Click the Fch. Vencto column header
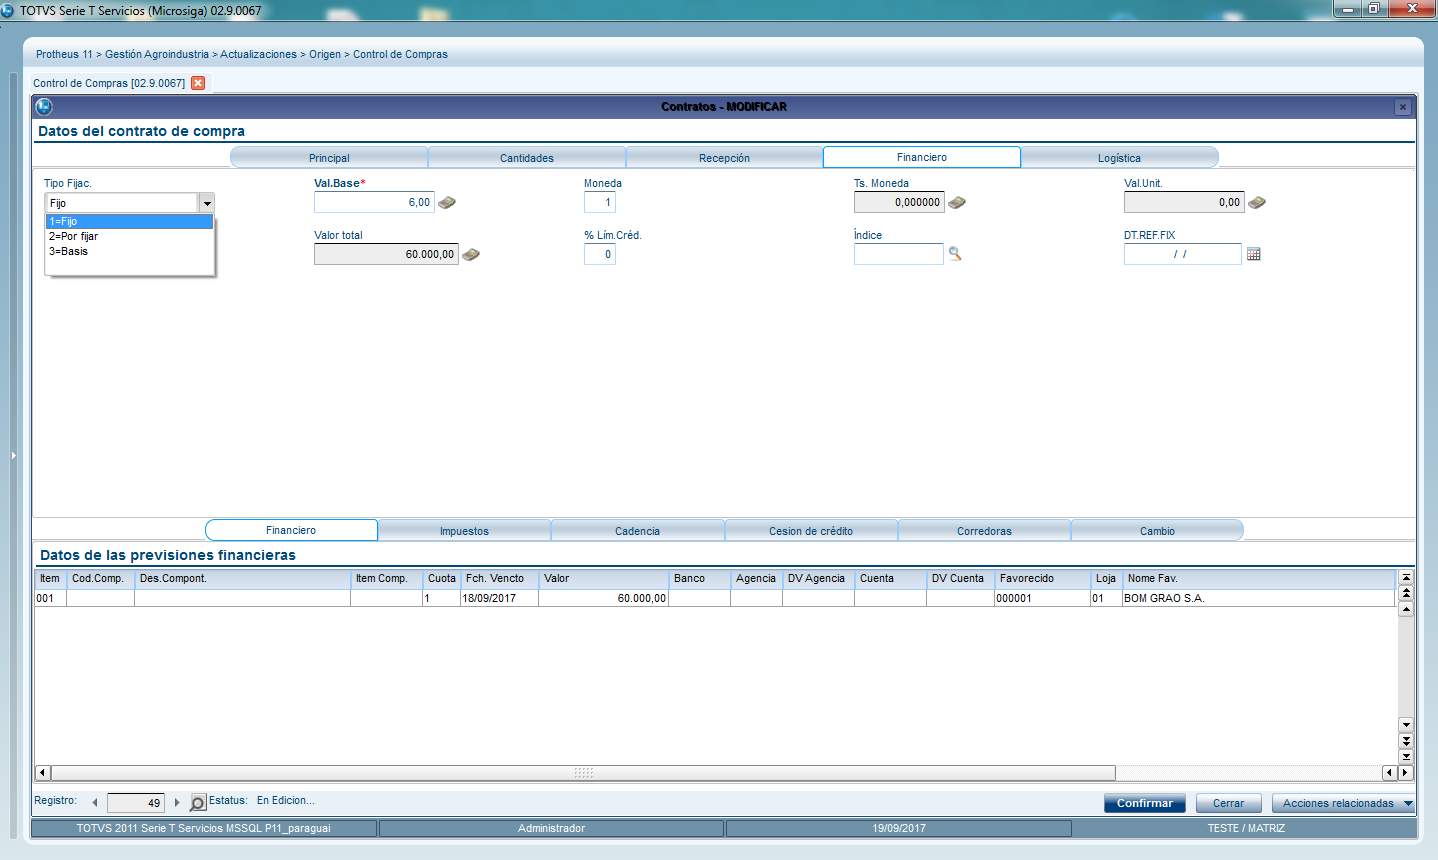Viewport: 1438px width, 860px height. click(500, 579)
